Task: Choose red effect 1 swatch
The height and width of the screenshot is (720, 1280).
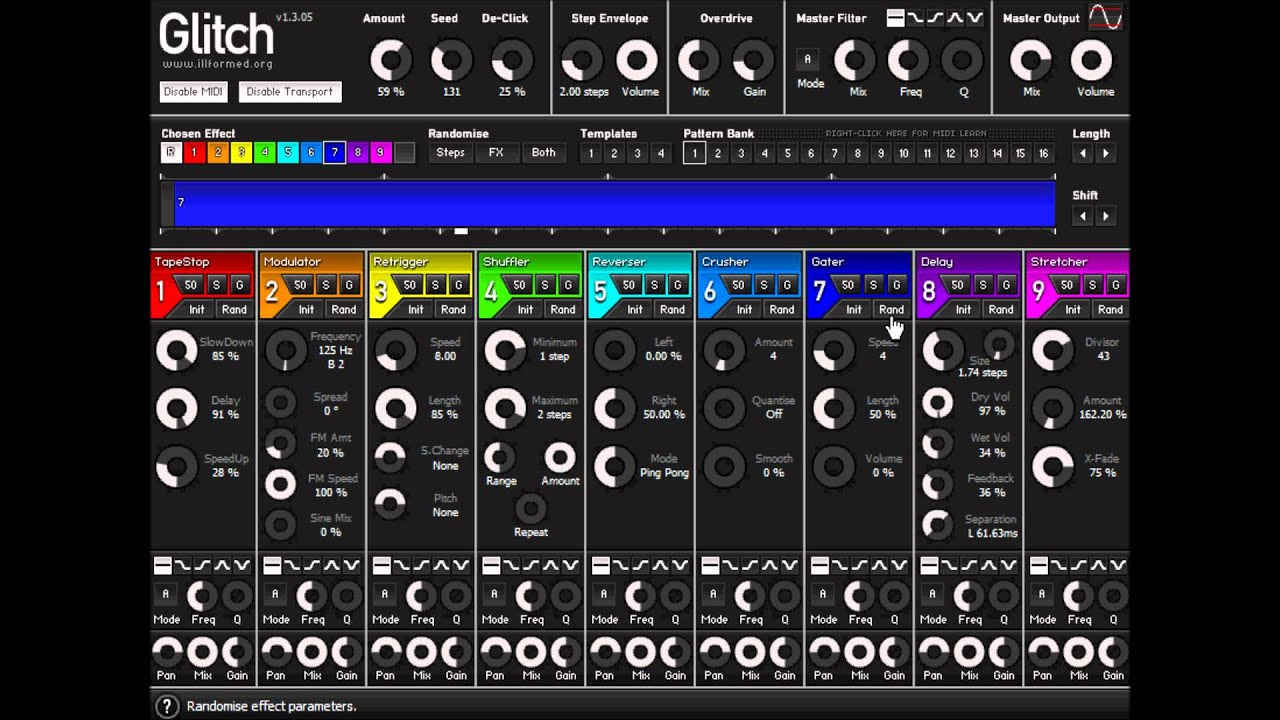Action: pos(194,153)
